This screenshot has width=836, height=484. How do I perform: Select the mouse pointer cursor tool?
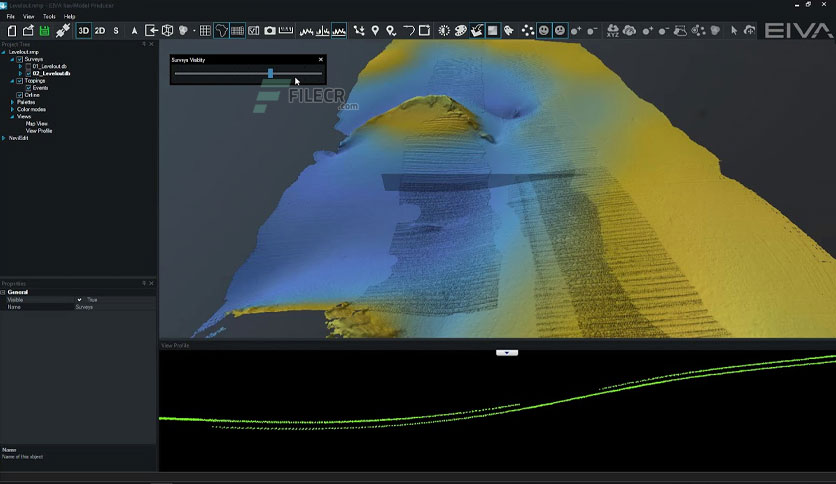[x=734, y=31]
